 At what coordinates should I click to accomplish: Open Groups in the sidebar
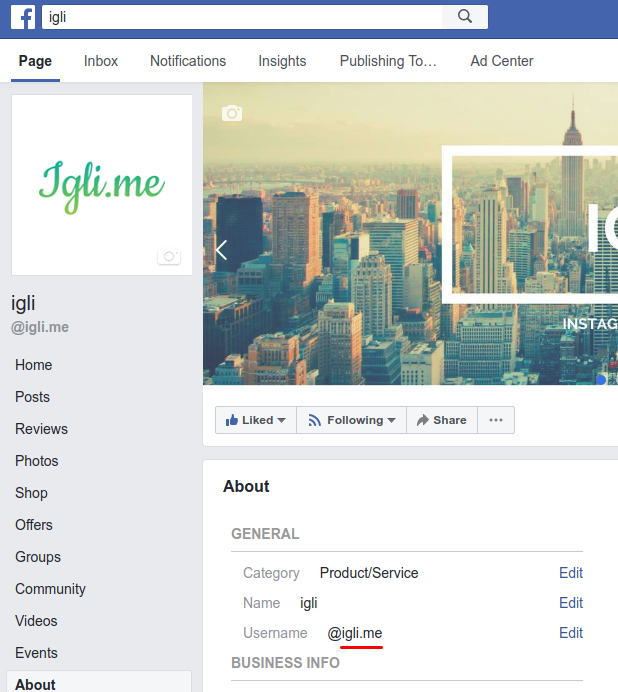click(38, 557)
